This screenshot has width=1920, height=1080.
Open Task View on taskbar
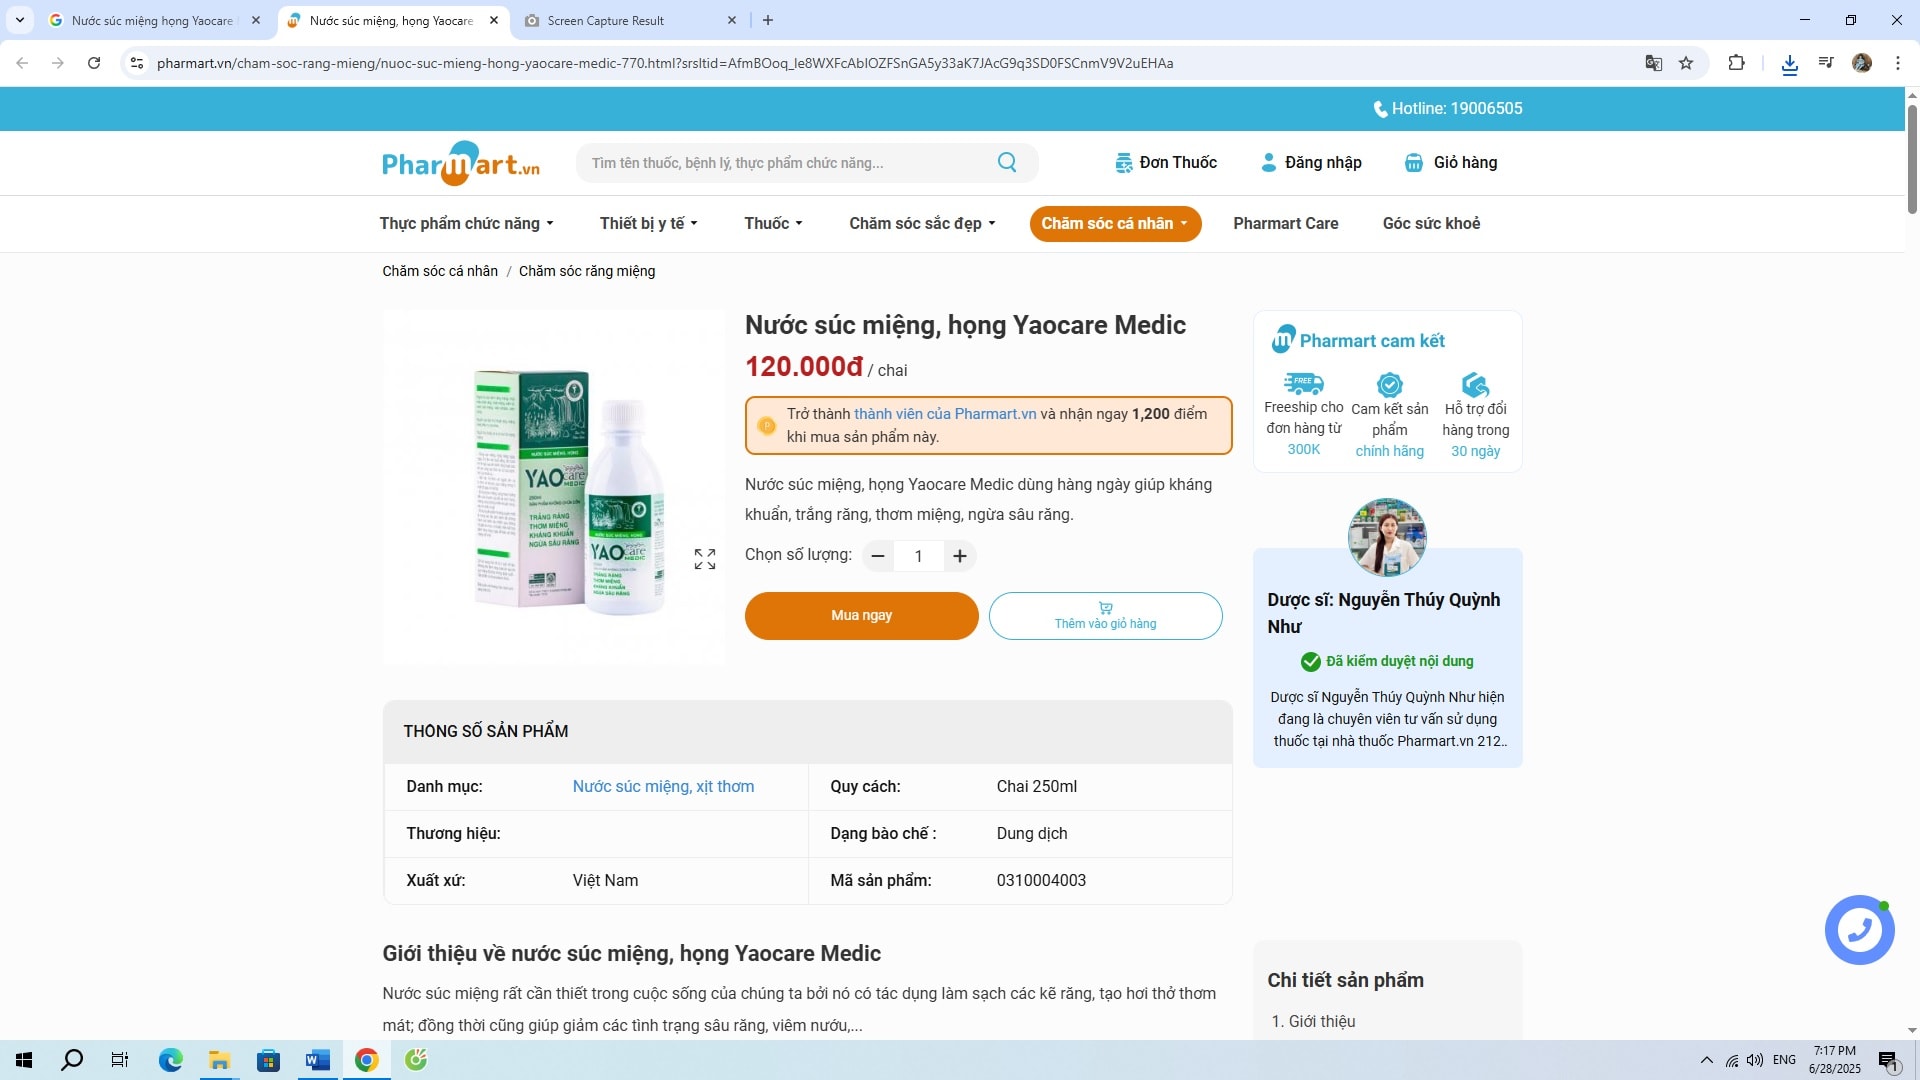point(120,1060)
